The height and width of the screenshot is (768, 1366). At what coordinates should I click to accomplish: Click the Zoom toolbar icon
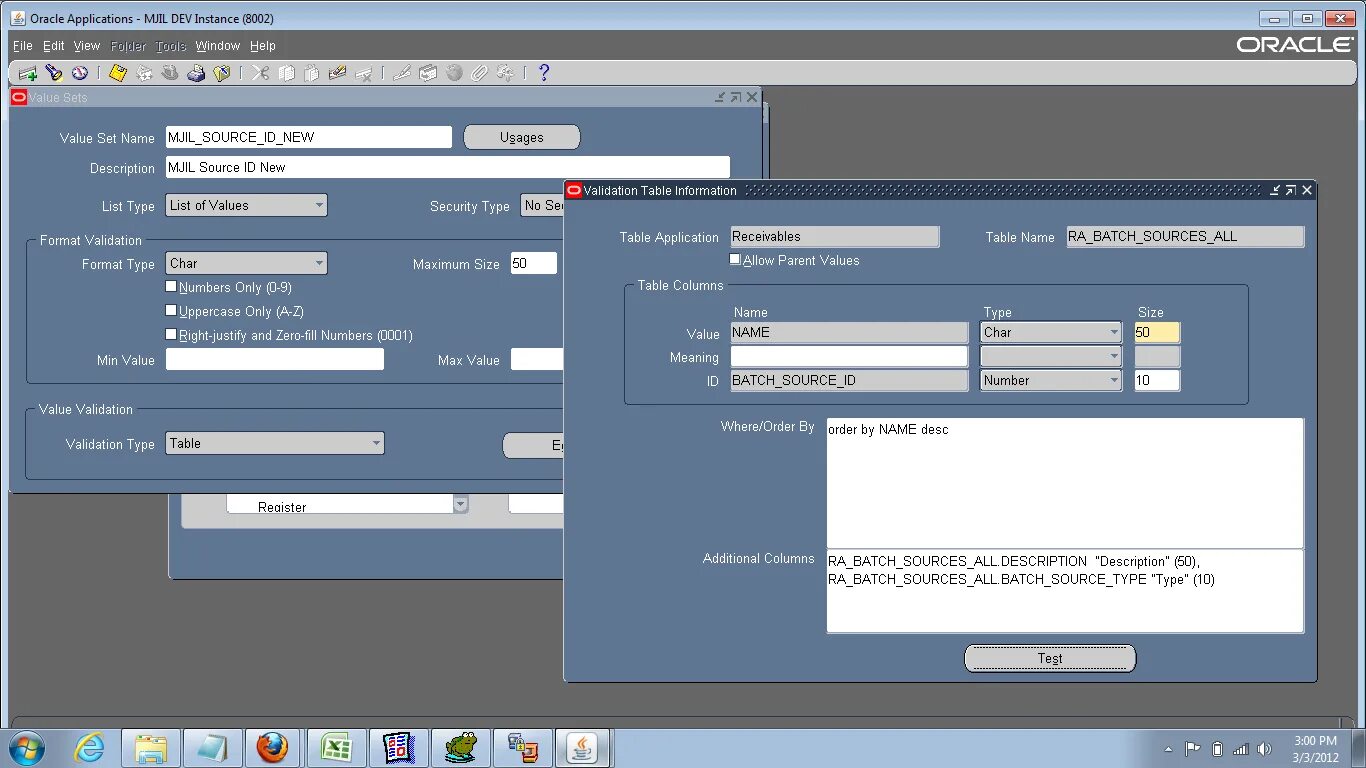point(428,73)
